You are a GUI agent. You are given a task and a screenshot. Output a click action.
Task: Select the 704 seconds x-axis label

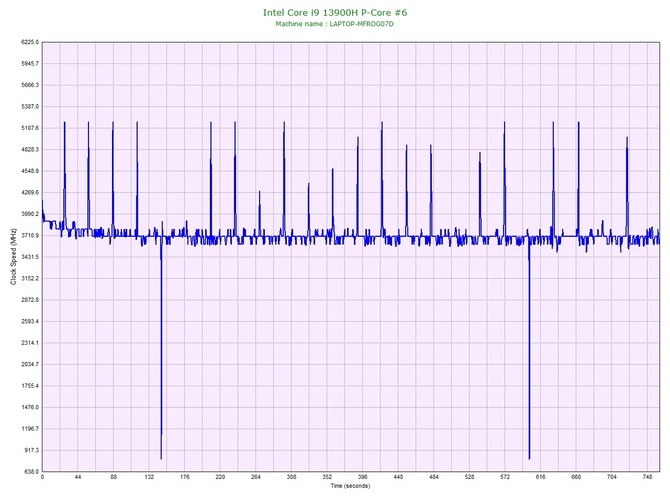(x=611, y=477)
